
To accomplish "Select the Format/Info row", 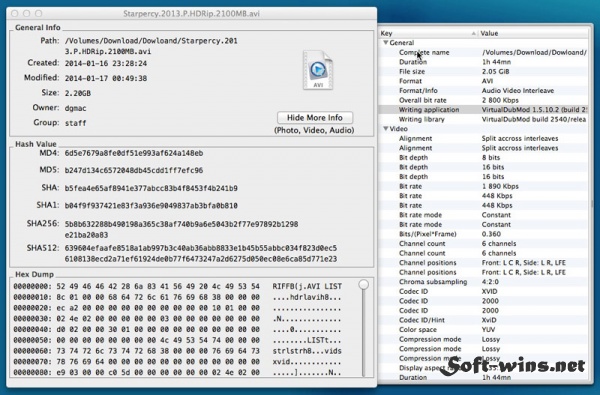I will click(483, 90).
